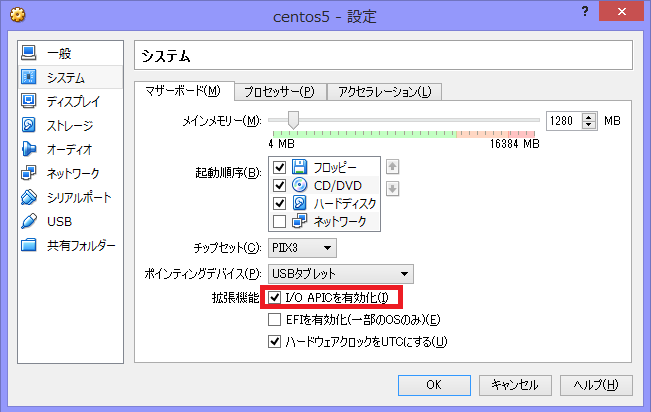Open ポインティングデバイス USBタブレット dropdown
651x412 pixels.
(341, 274)
